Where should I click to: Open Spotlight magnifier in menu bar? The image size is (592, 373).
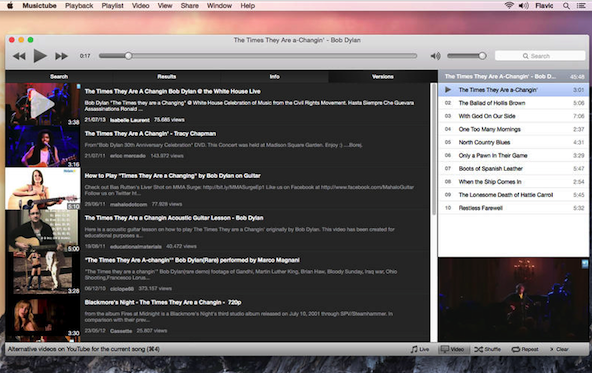(x=566, y=6)
